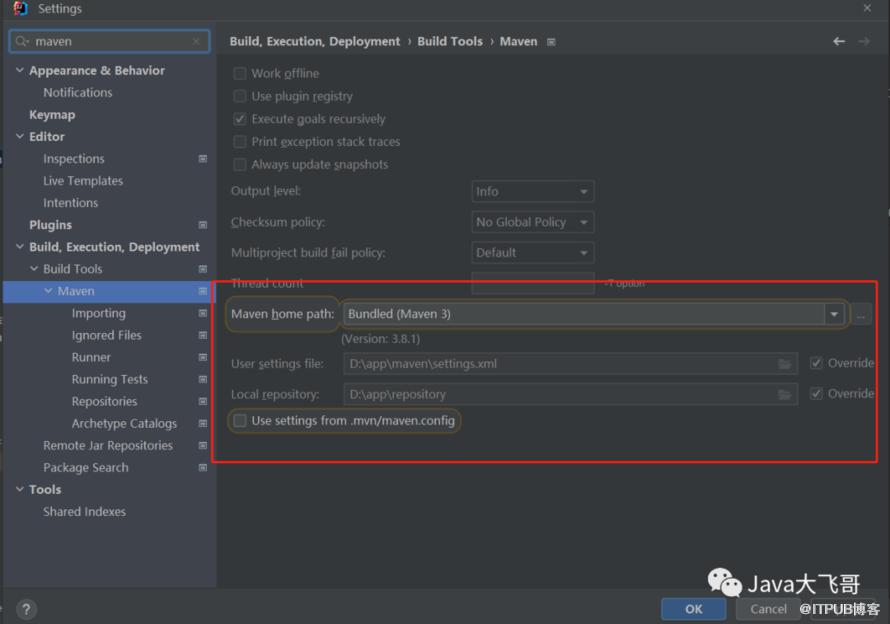Enable the Work offline checkbox
The image size is (890, 624).
coord(240,73)
